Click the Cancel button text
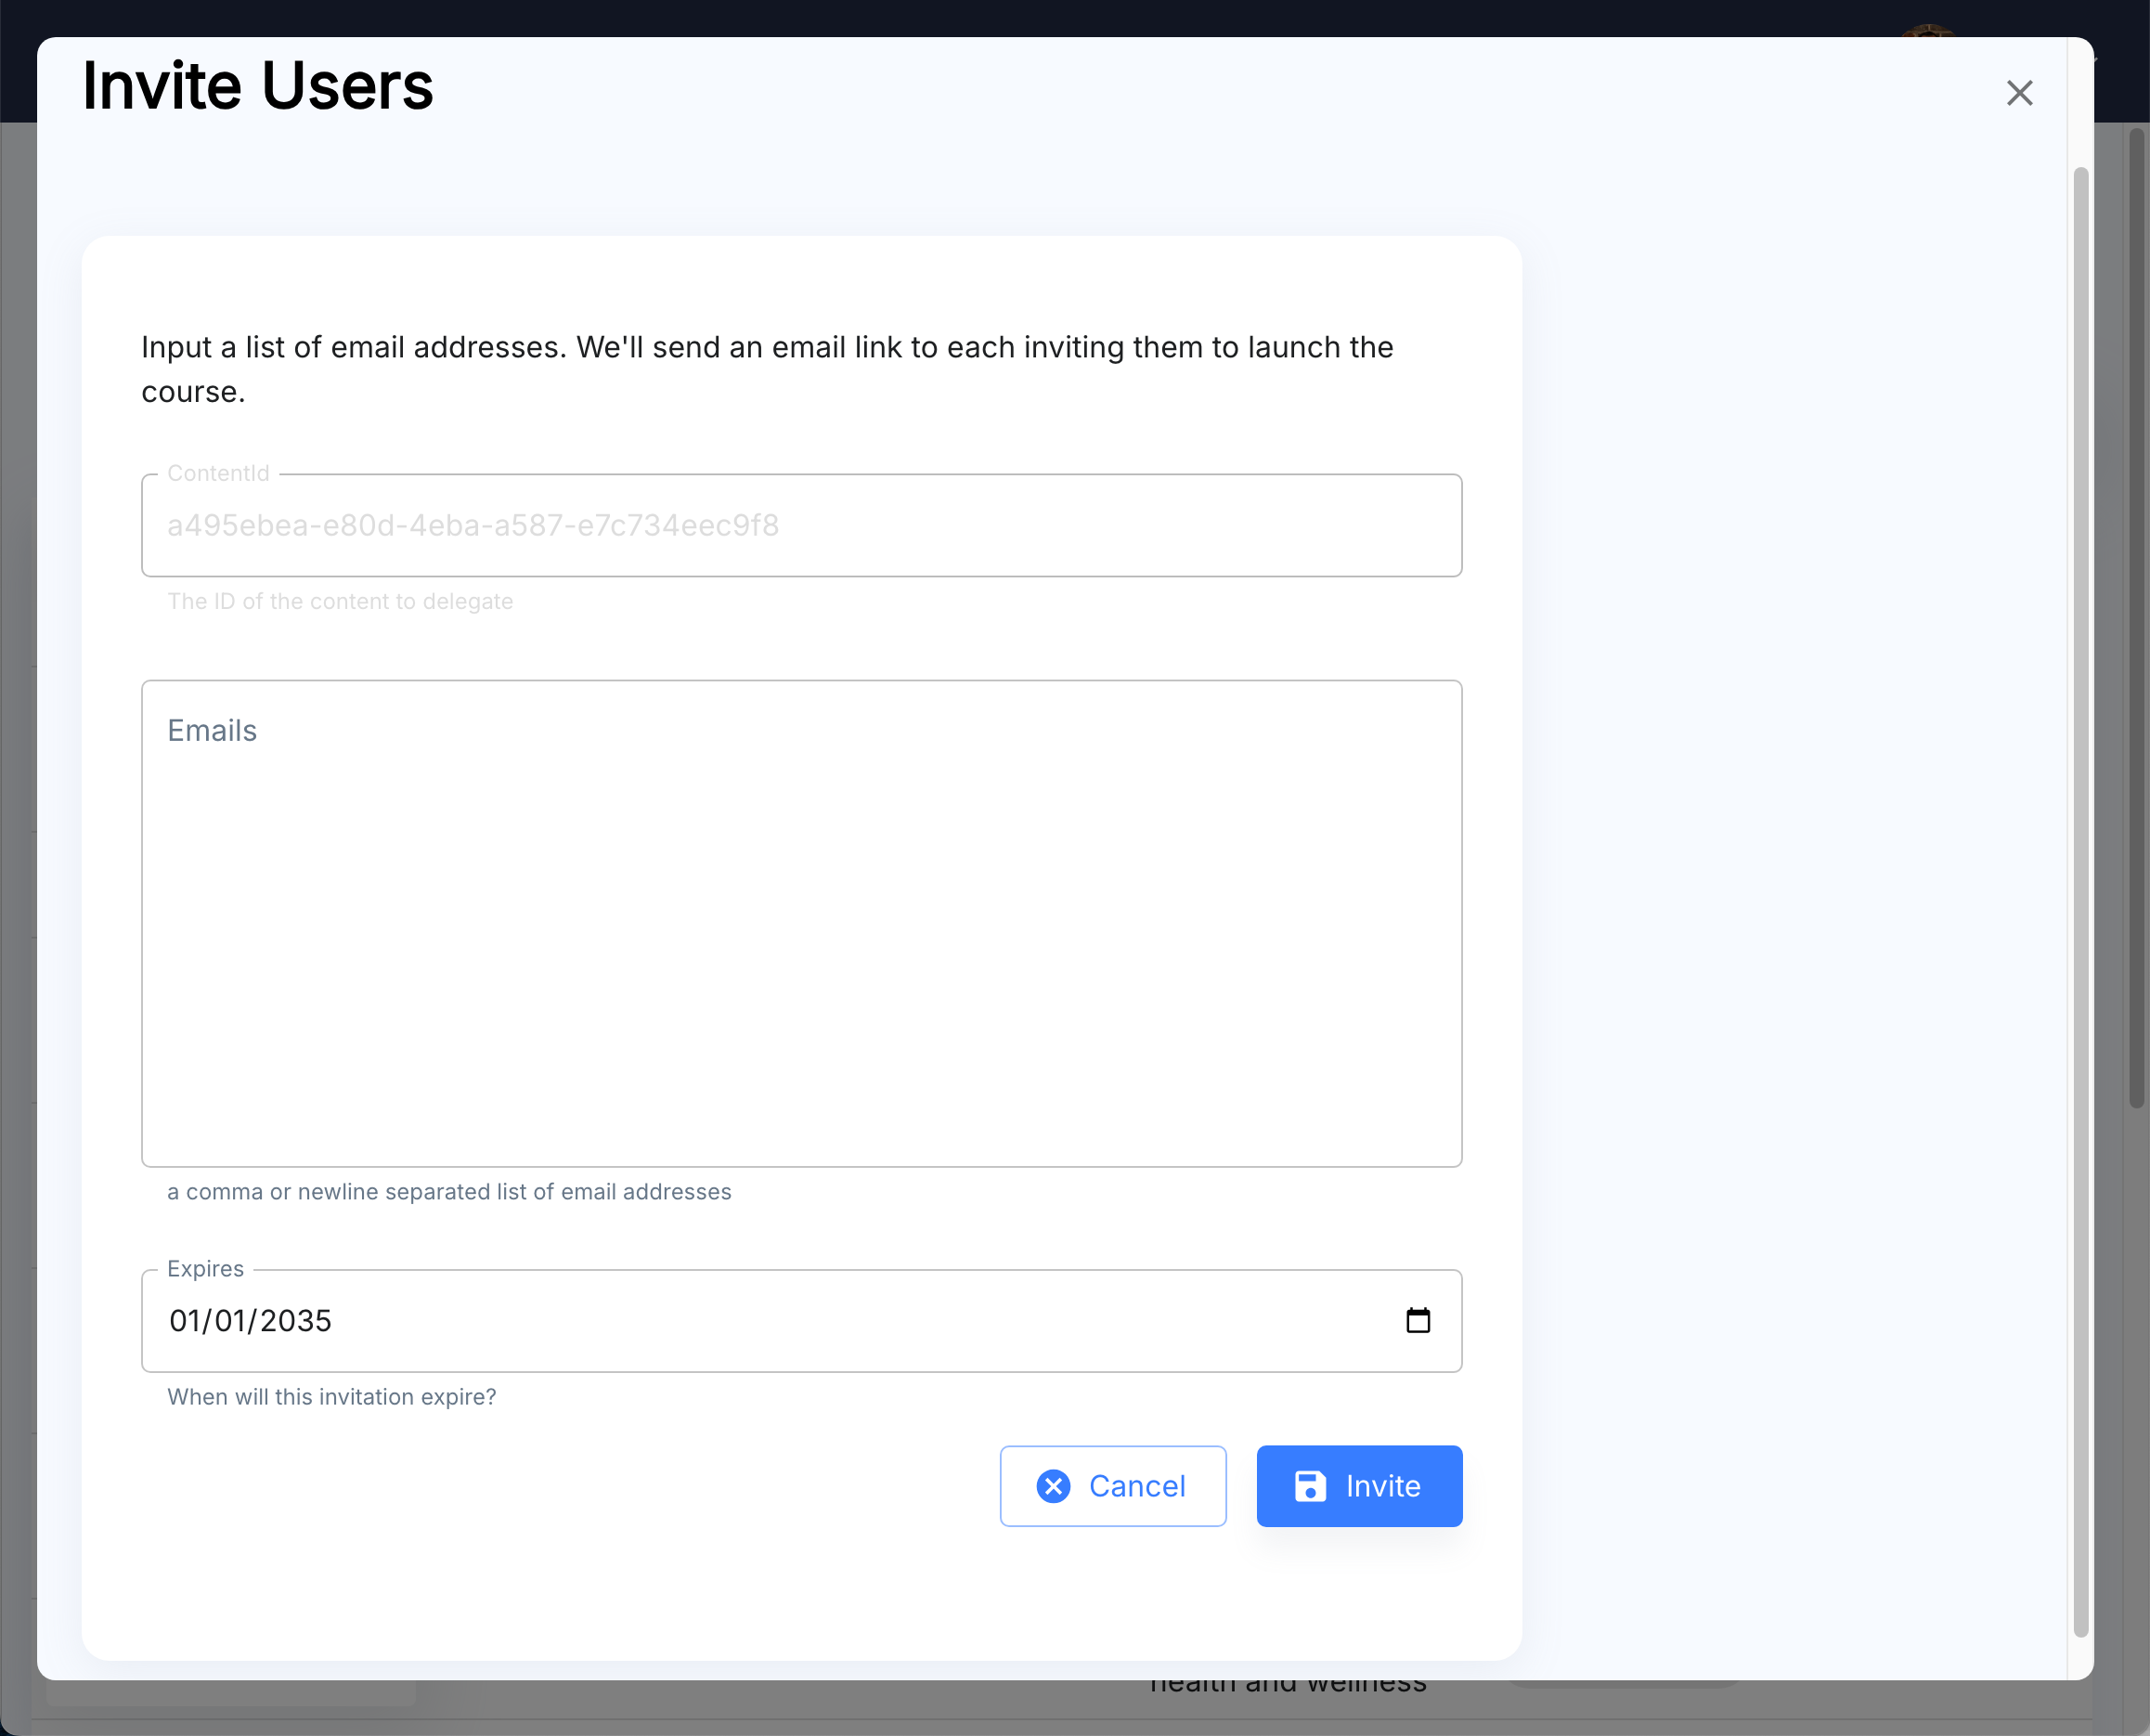The width and height of the screenshot is (2150, 1736). pos(1137,1486)
